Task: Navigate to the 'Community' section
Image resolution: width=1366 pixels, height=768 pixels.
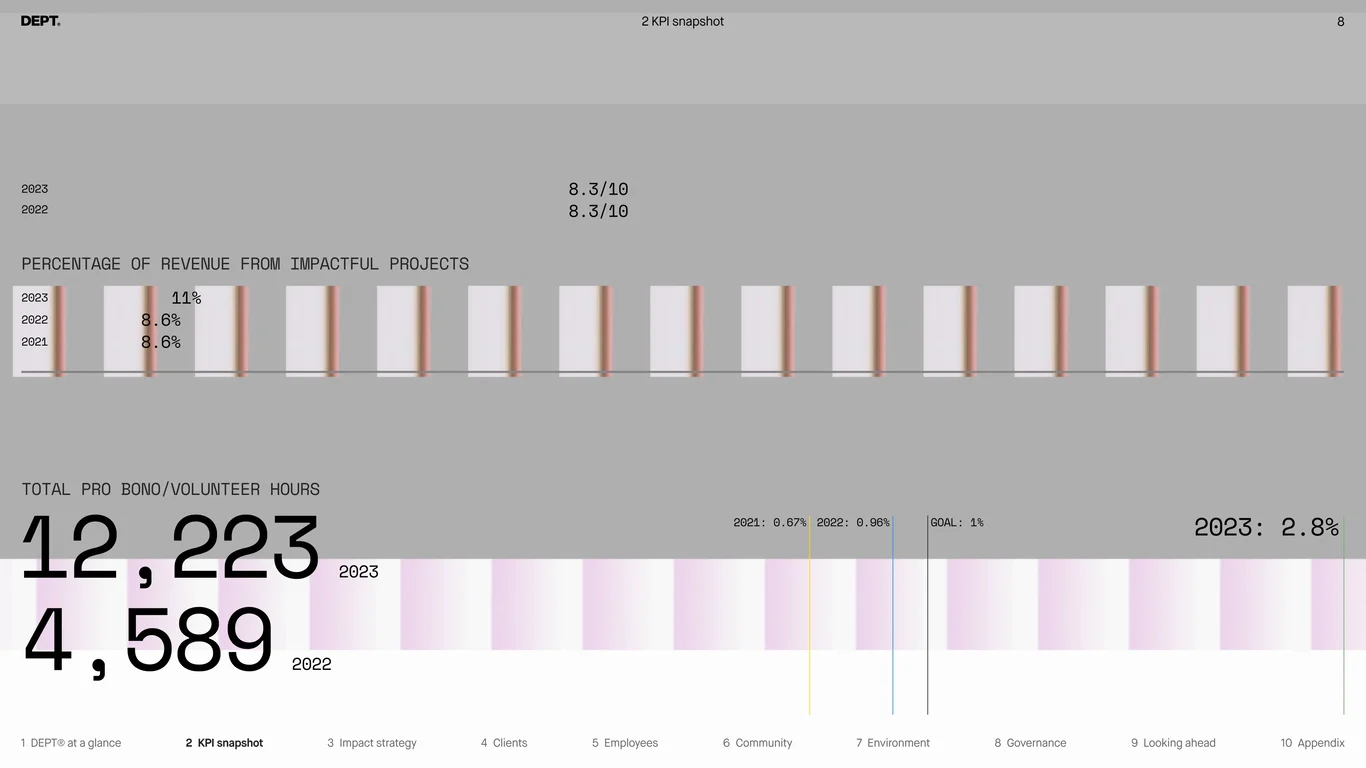Action: 757,743
